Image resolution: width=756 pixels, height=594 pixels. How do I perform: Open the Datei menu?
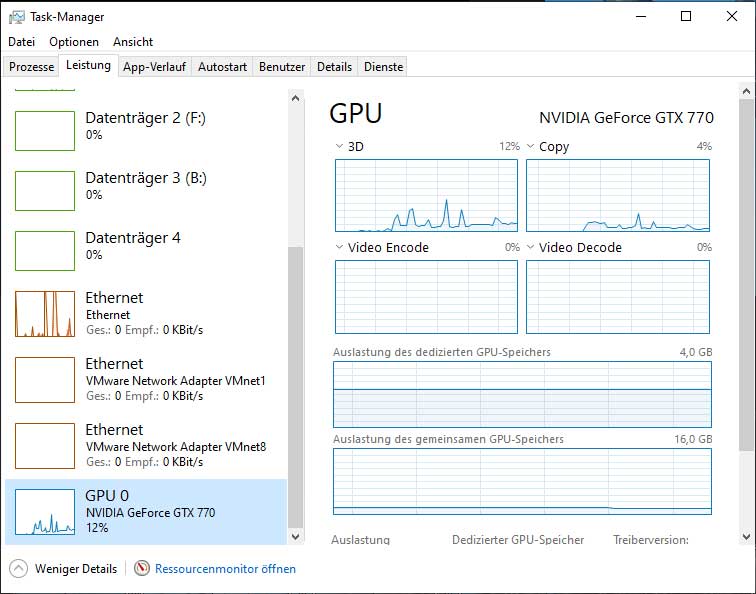pyautogui.click(x=22, y=42)
